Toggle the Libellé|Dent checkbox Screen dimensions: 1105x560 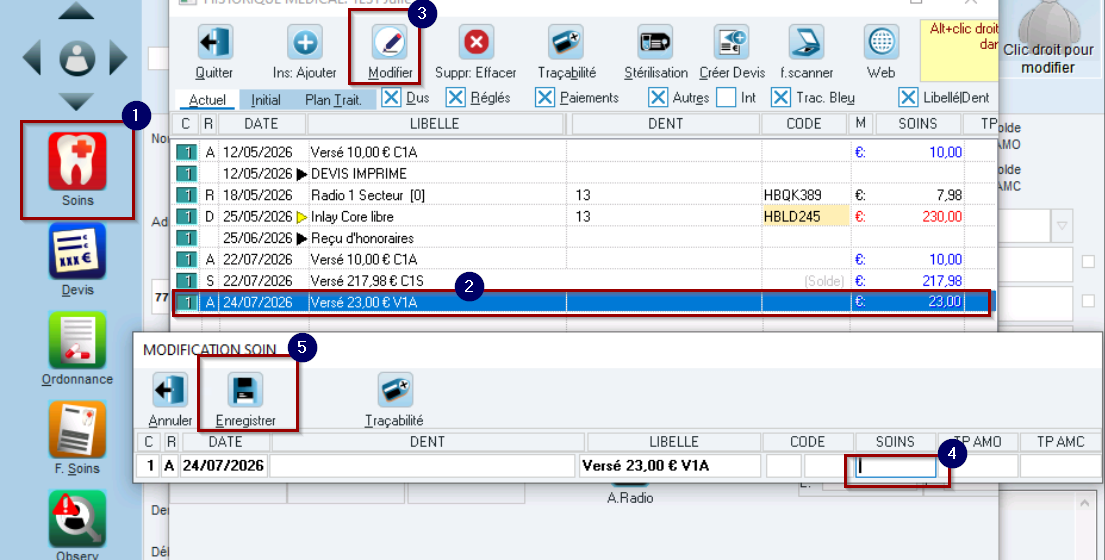(x=908, y=97)
